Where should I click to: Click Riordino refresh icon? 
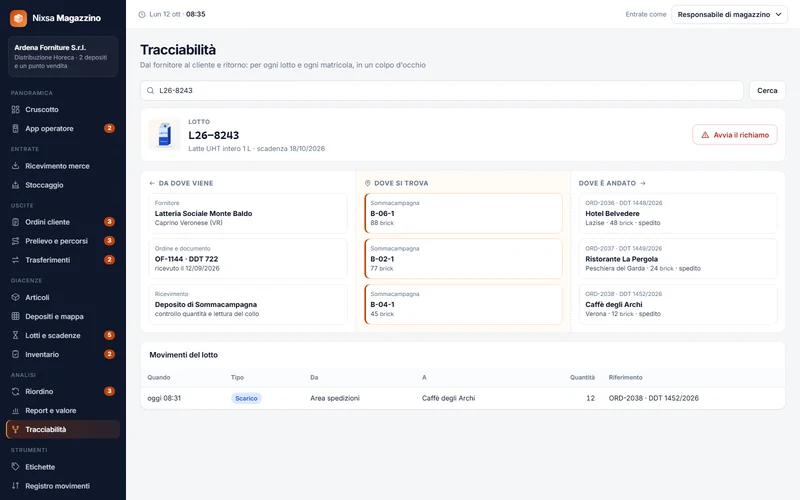(x=15, y=391)
